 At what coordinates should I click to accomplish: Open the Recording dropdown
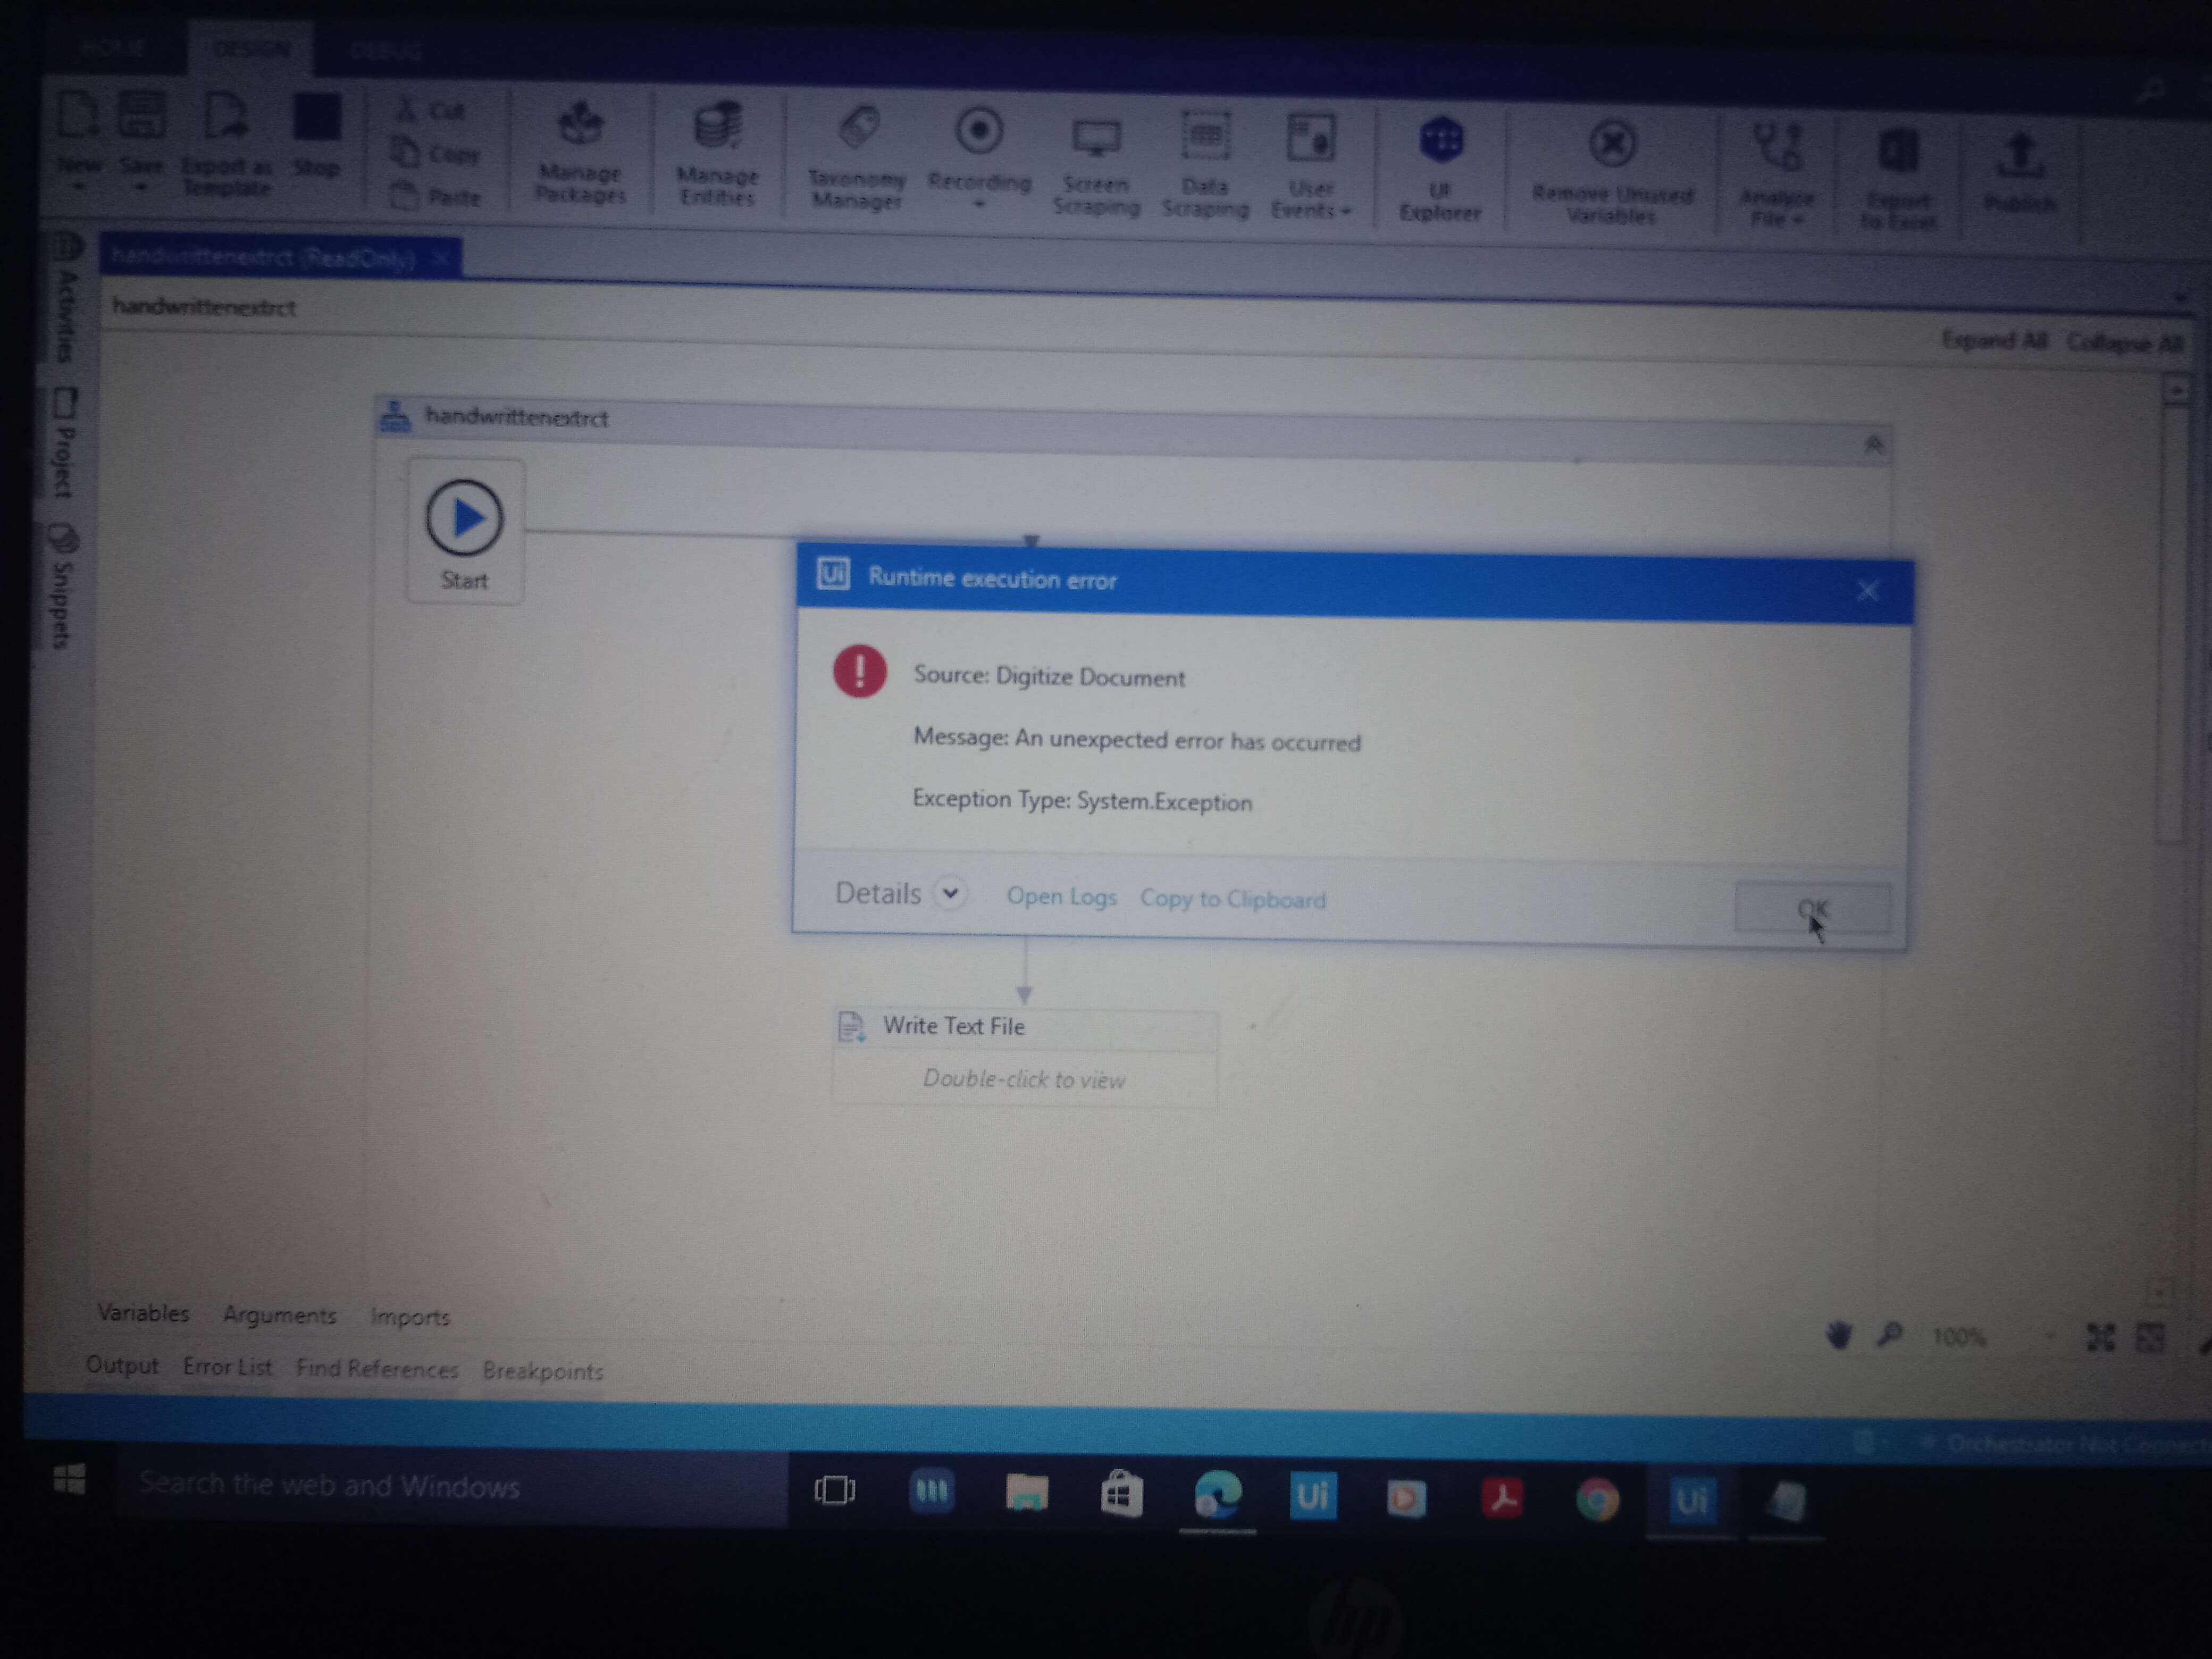coord(979,204)
